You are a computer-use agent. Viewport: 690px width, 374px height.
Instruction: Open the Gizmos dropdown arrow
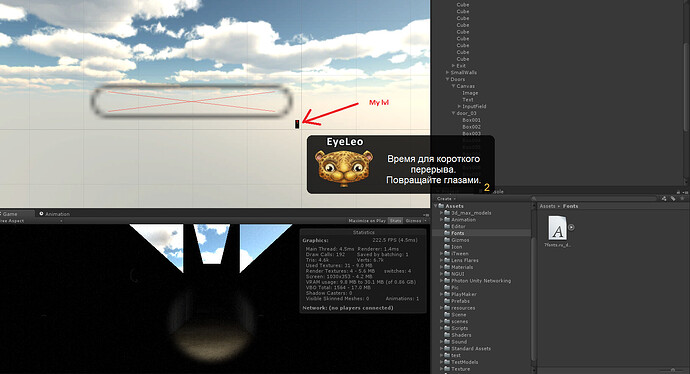coord(426,221)
